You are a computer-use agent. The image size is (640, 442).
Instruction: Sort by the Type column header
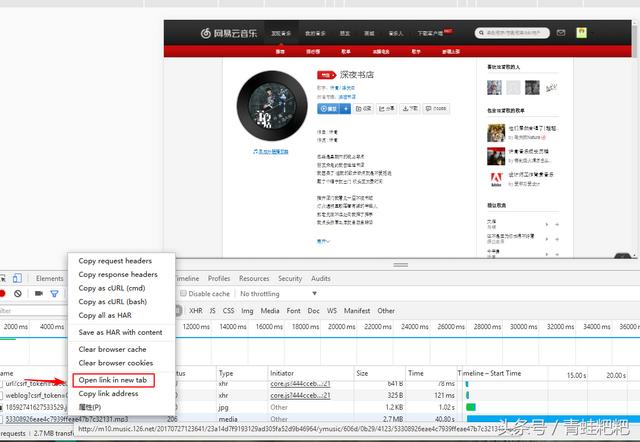[242, 373]
